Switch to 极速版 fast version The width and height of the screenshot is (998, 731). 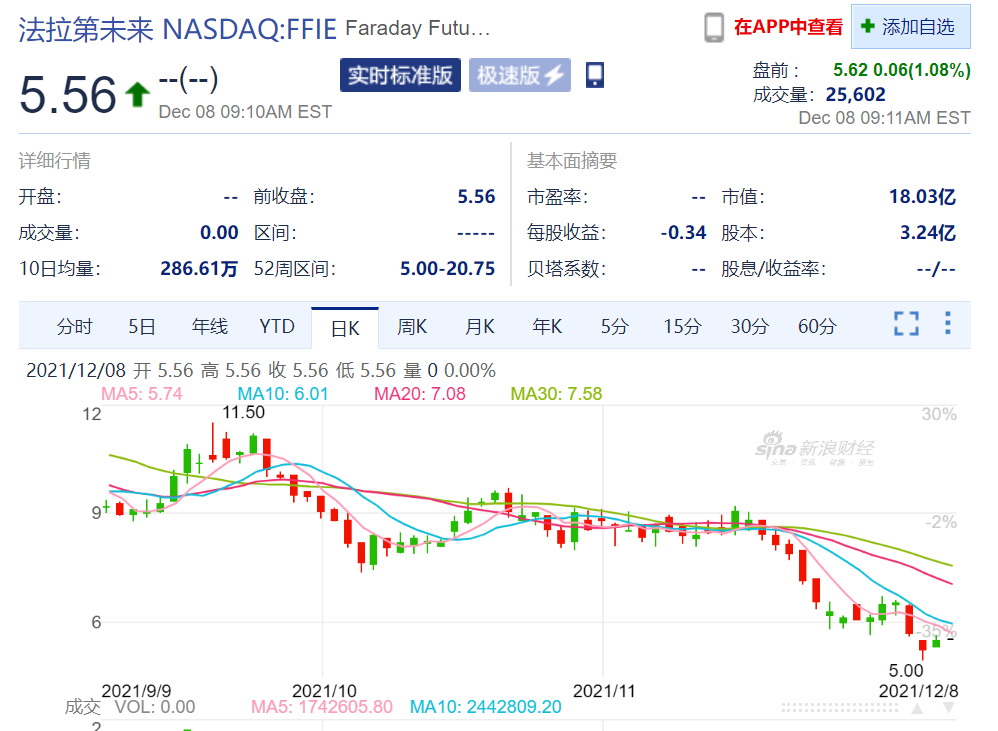pos(520,75)
